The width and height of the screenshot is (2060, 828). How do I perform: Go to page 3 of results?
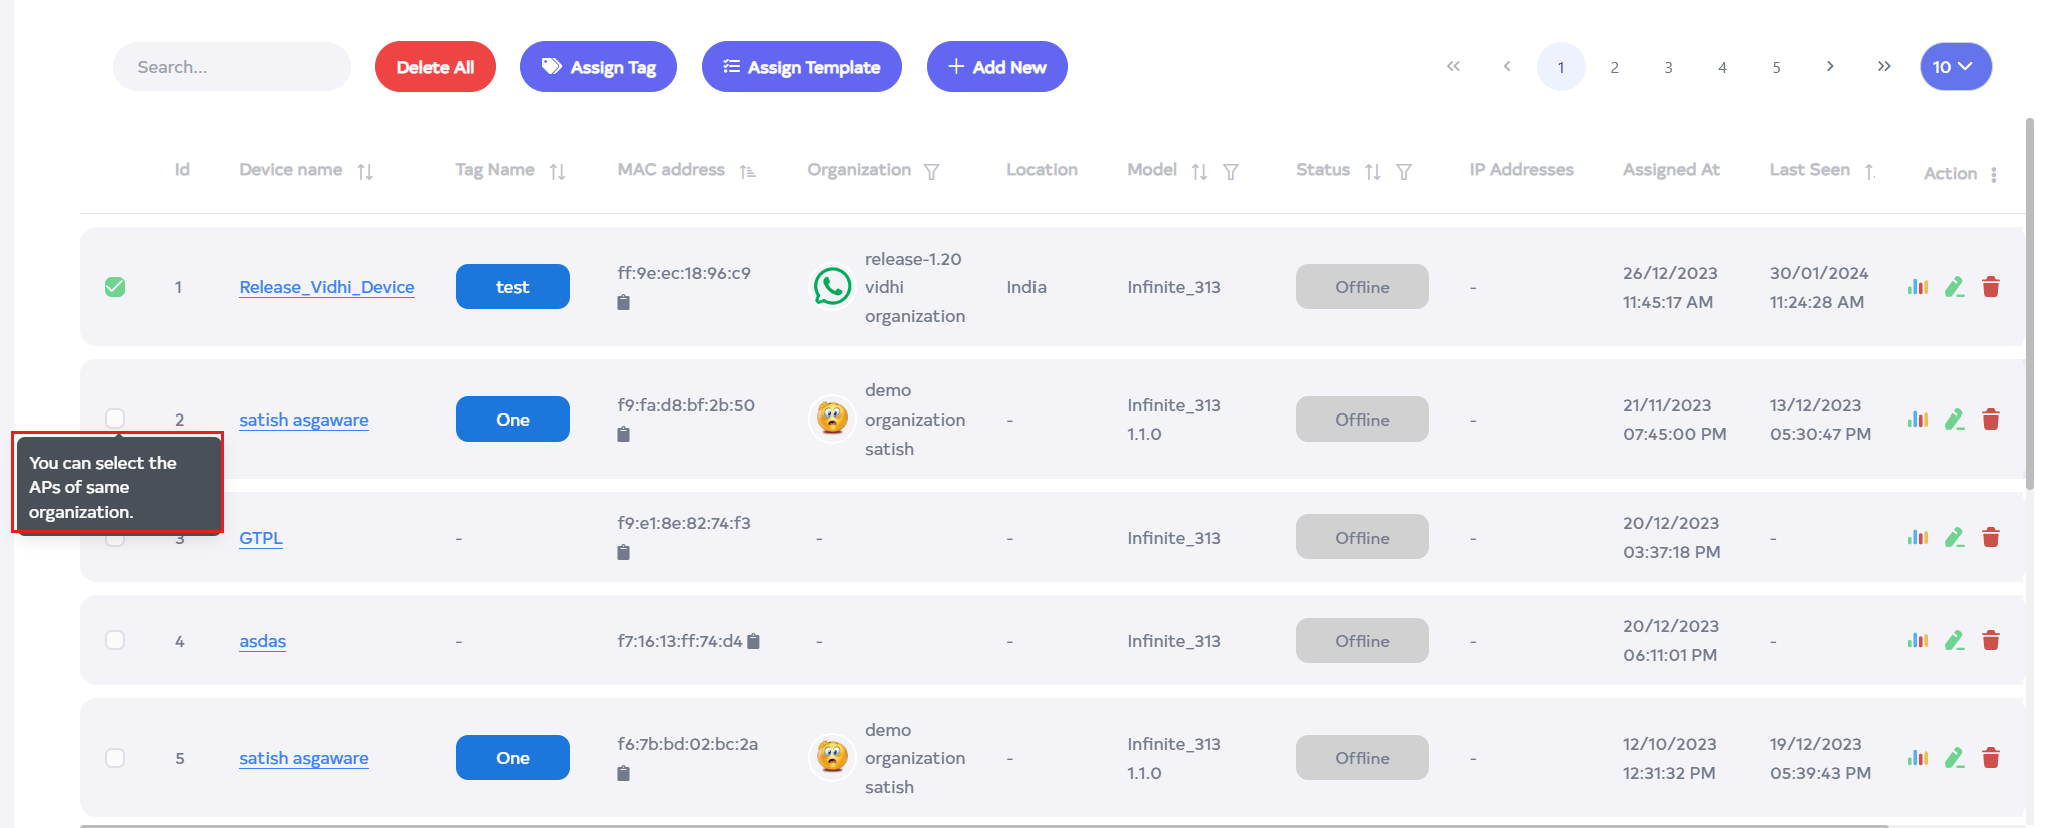(1668, 67)
